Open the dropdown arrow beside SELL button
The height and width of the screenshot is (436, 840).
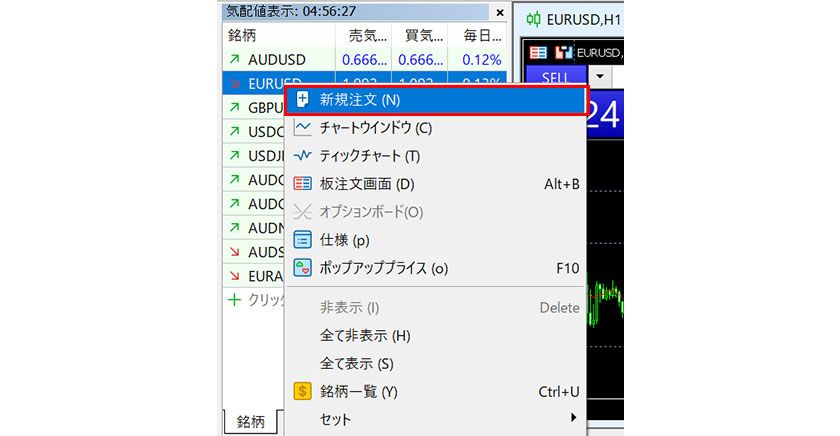point(601,76)
